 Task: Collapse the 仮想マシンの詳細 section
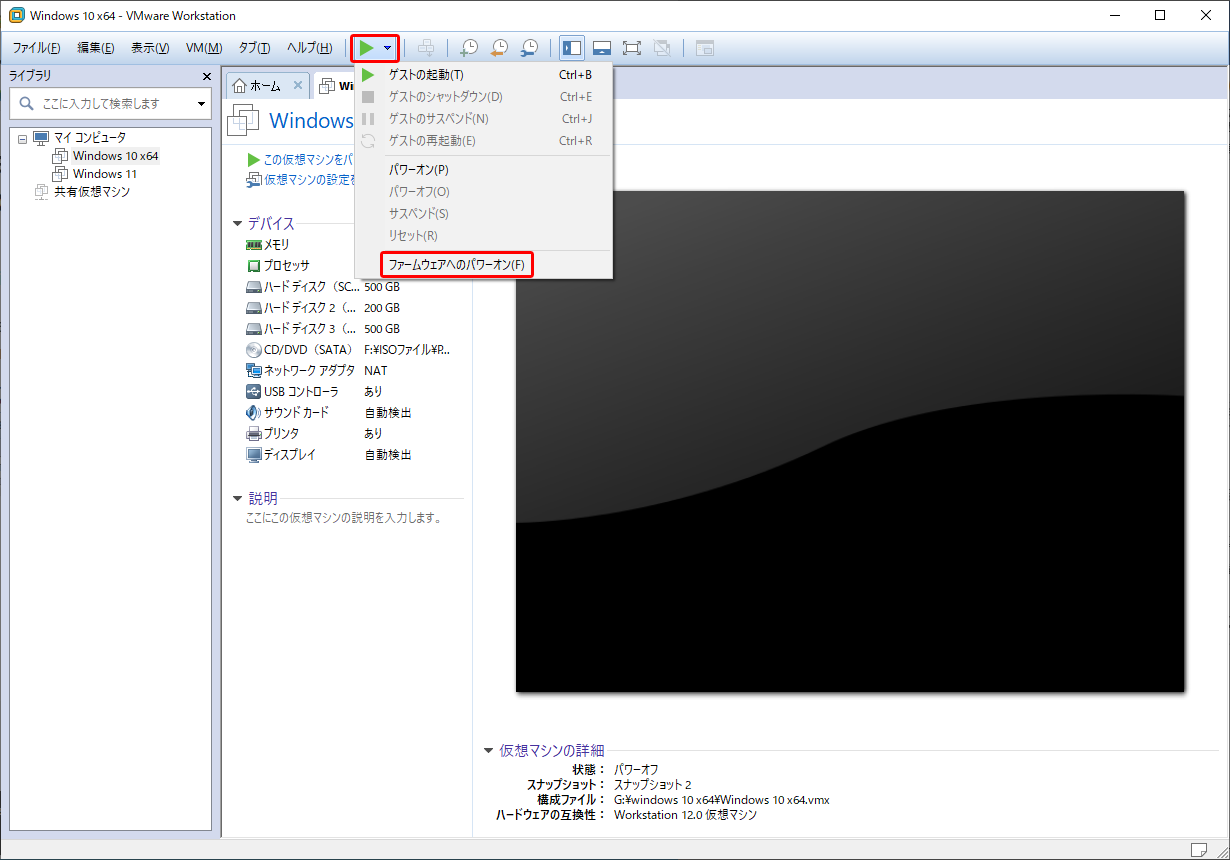[488, 750]
